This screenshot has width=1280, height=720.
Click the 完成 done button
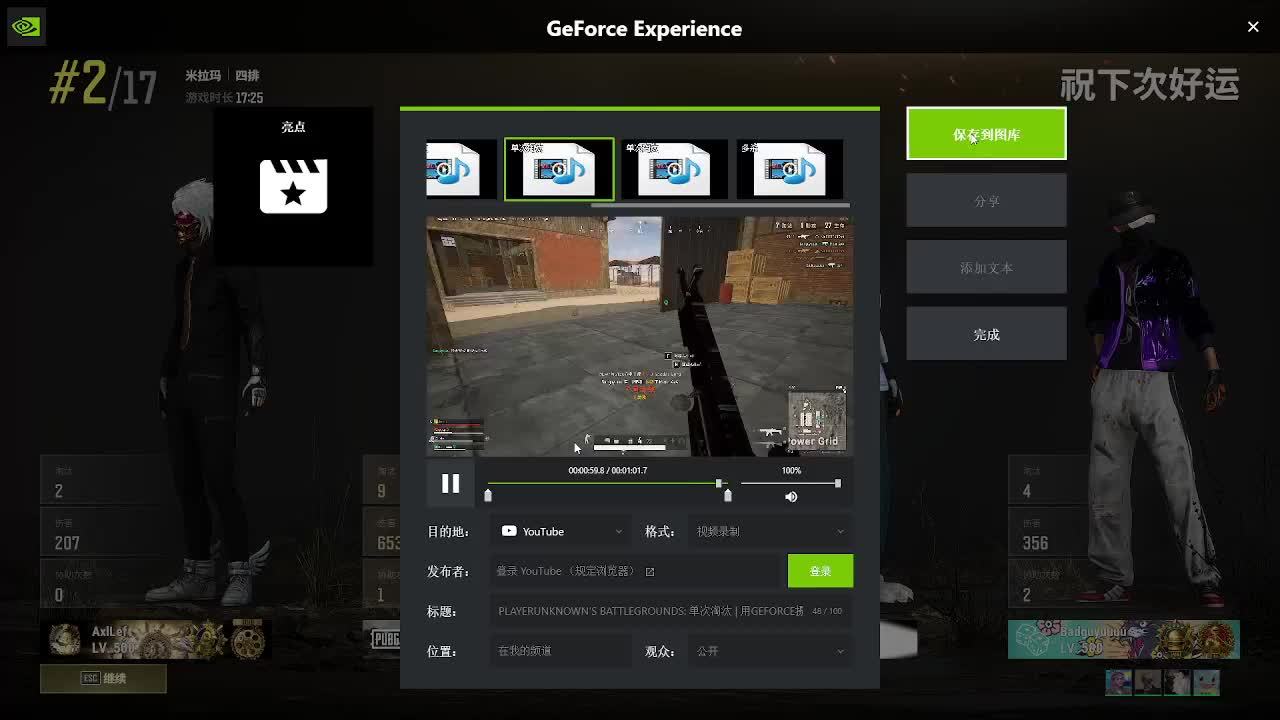(x=987, y=334)
